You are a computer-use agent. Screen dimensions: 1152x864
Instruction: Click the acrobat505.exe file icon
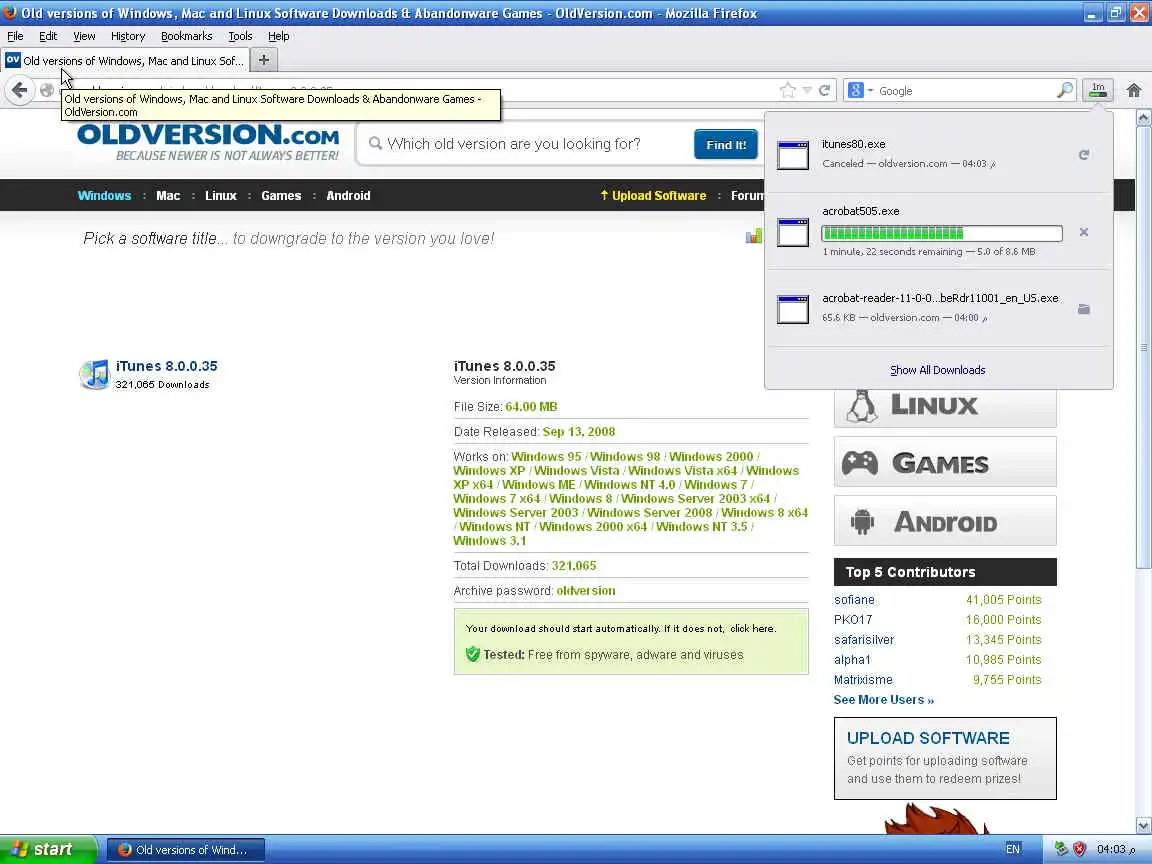(x=793, y=232)
